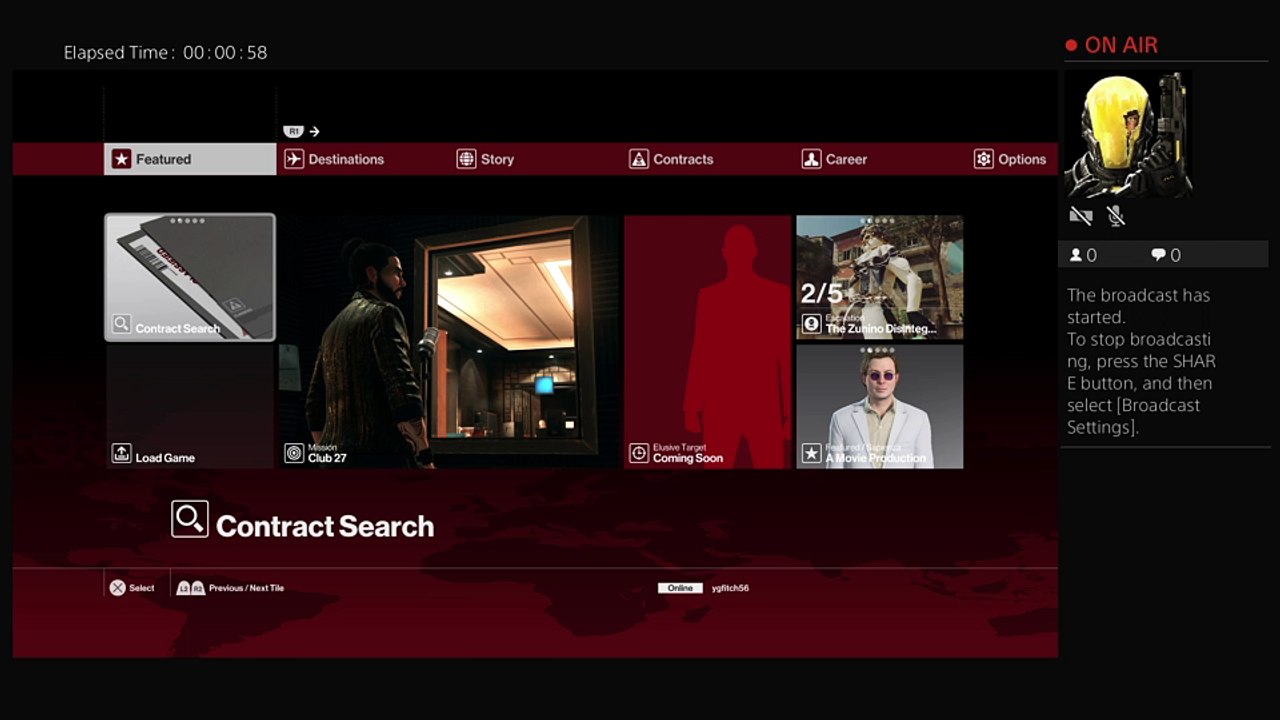Click the comments speech bubble icon
Viewport: 1280px width, 720px height.
1158,255
